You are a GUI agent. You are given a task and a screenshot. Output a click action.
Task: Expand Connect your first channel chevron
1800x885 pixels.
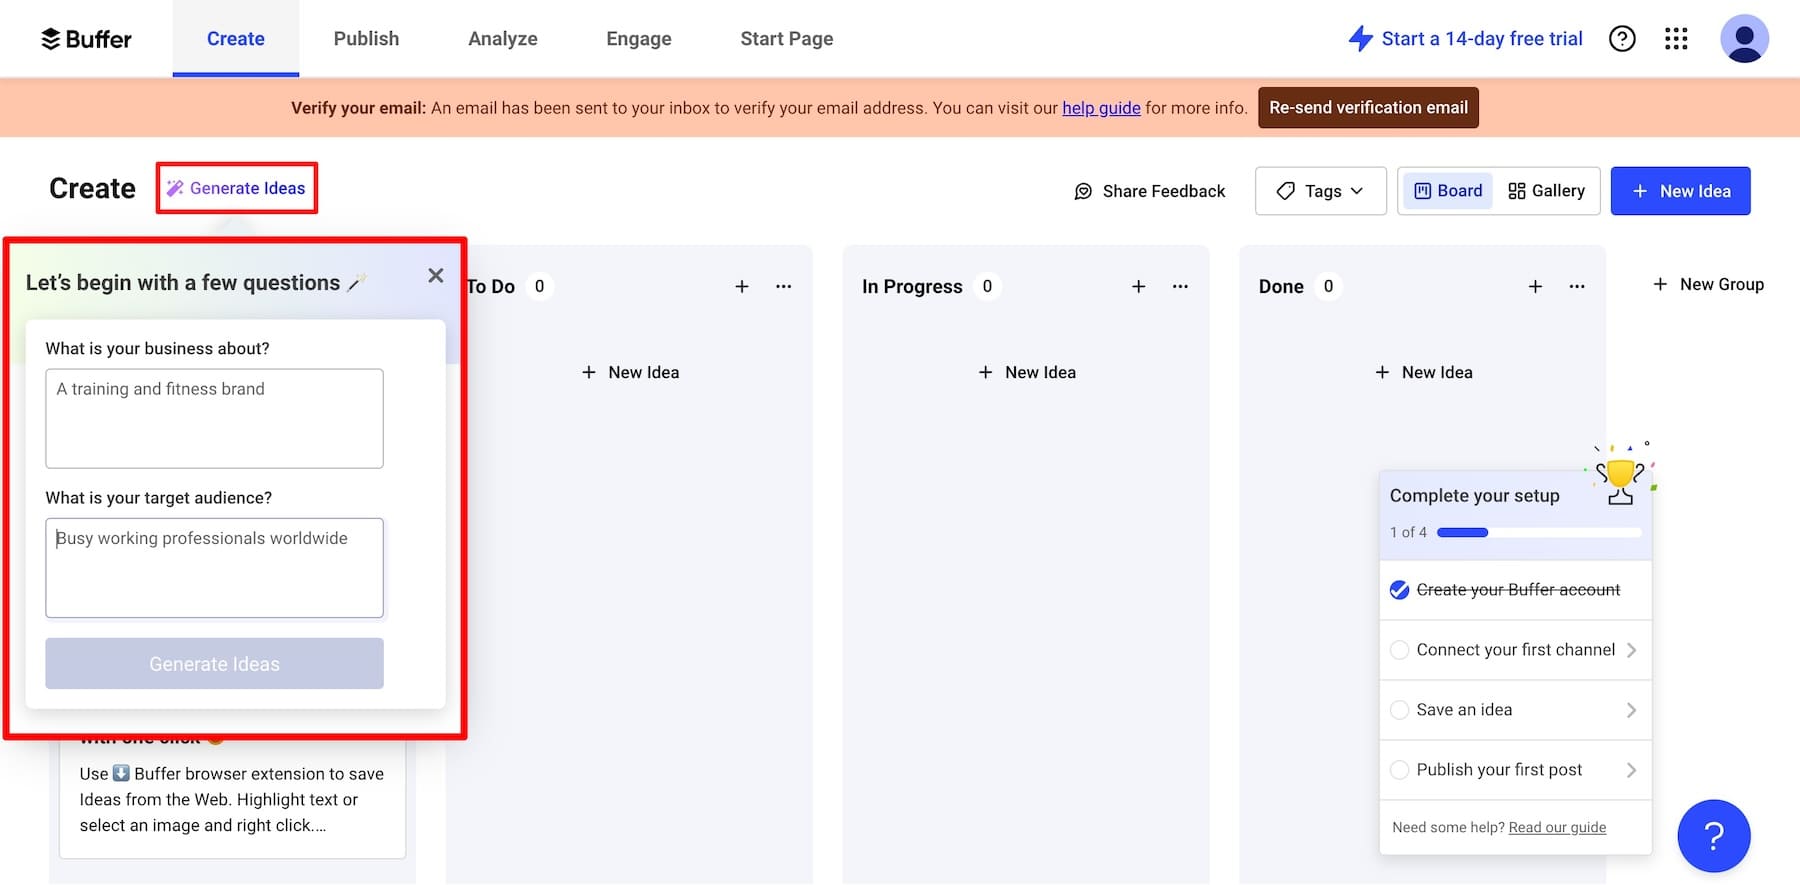click(x=1631, y=650)
